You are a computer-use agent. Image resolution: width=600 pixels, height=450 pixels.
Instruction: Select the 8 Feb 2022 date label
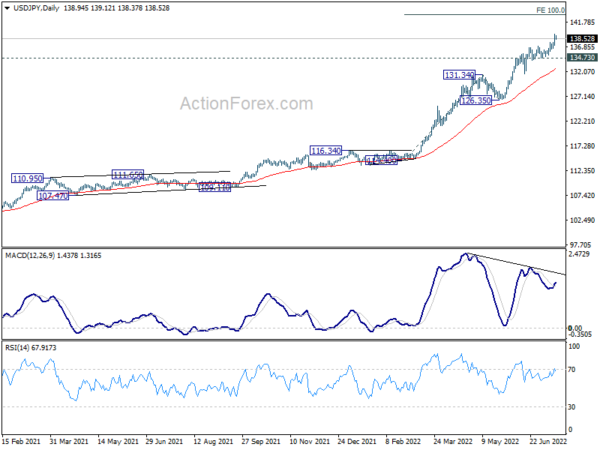(x=403, y=441)
